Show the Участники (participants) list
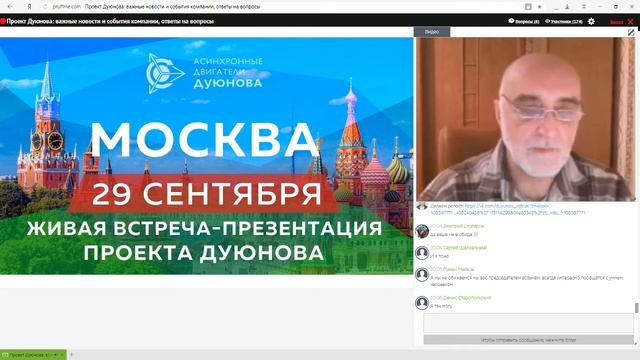The image size is (640, 360). [564, 21]
